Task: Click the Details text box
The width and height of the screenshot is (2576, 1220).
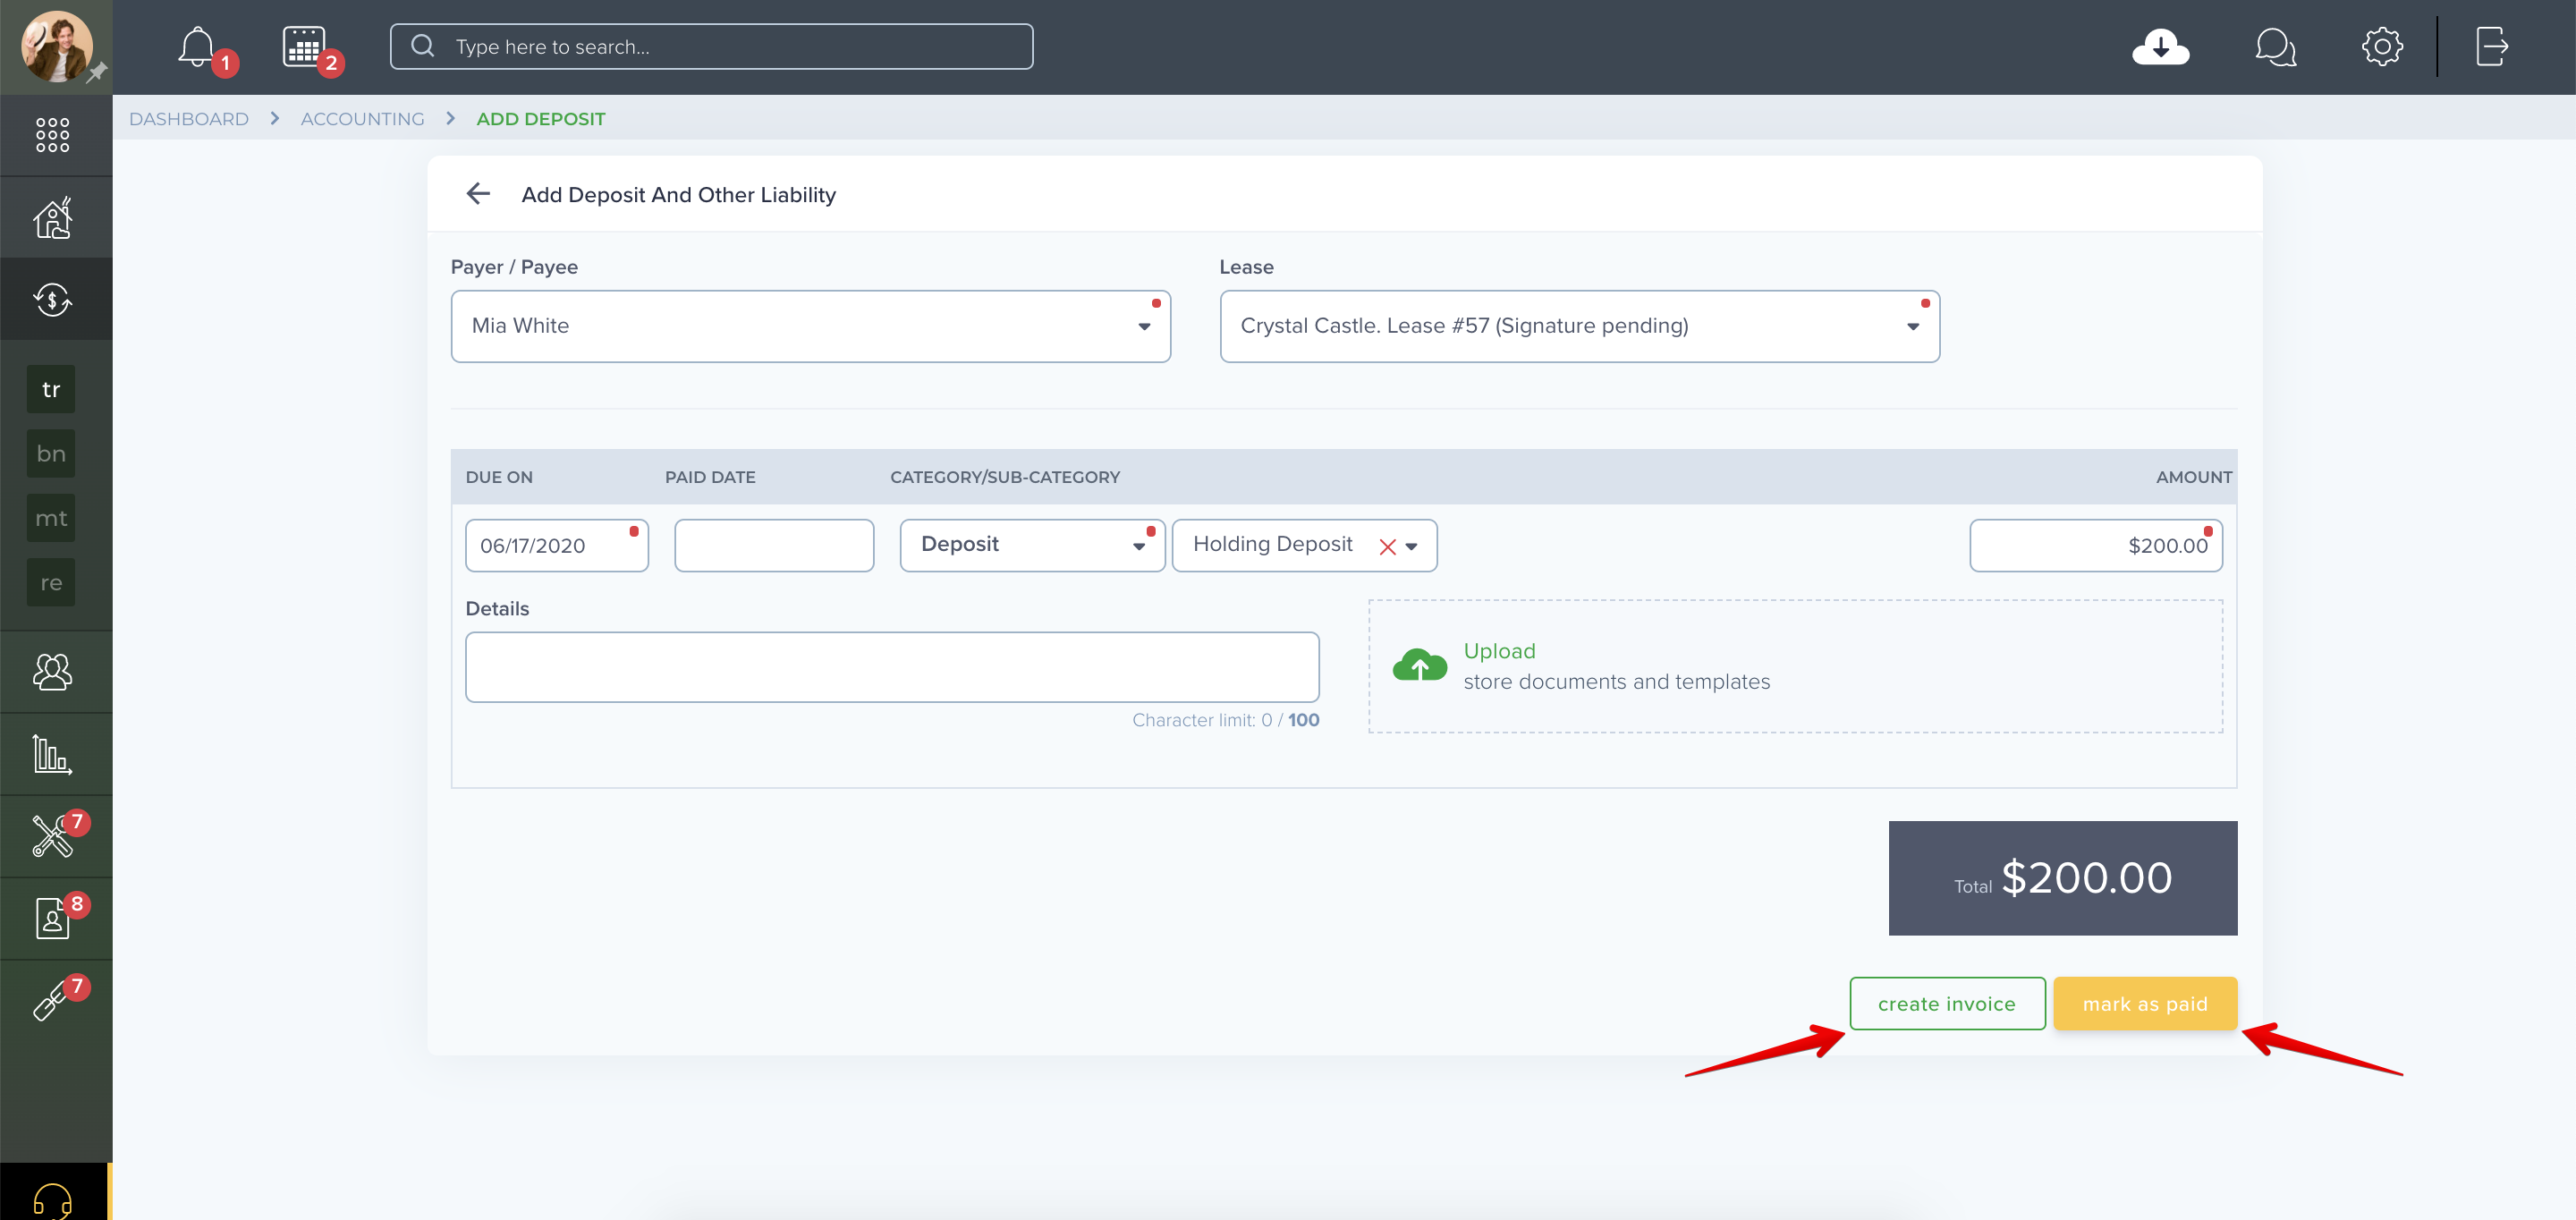Action: coord(892,667)
